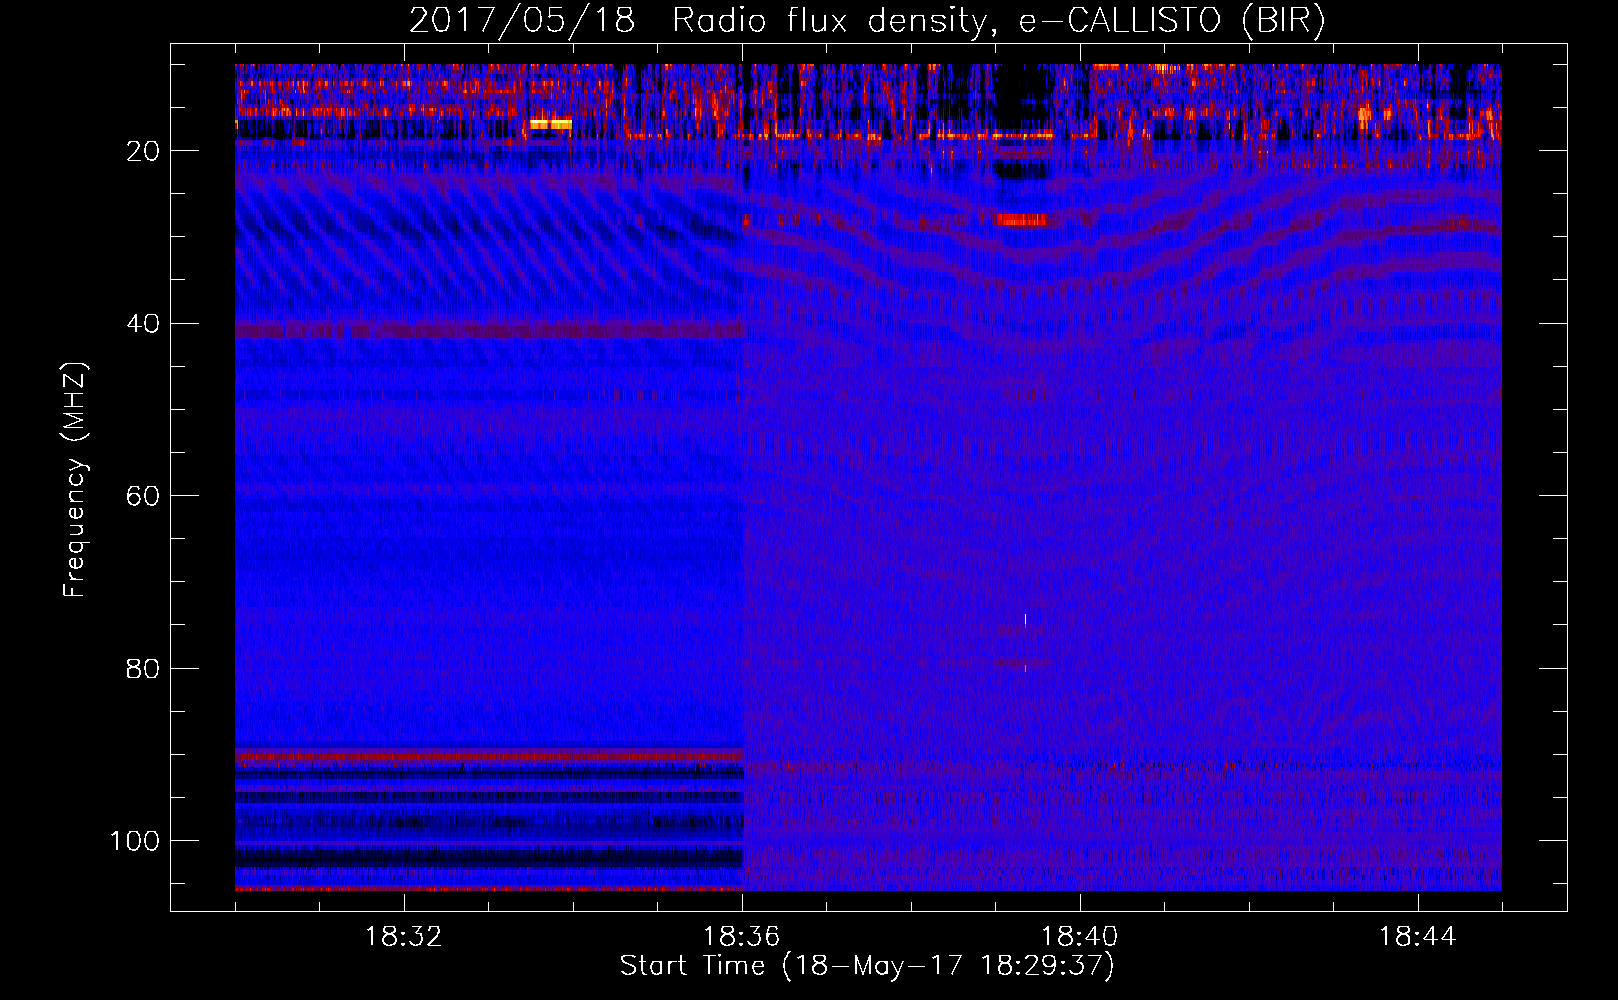Click the 100 frequency tick label
The width and height of the screenshot is (1618, 1000).
(x=135, y=841)
